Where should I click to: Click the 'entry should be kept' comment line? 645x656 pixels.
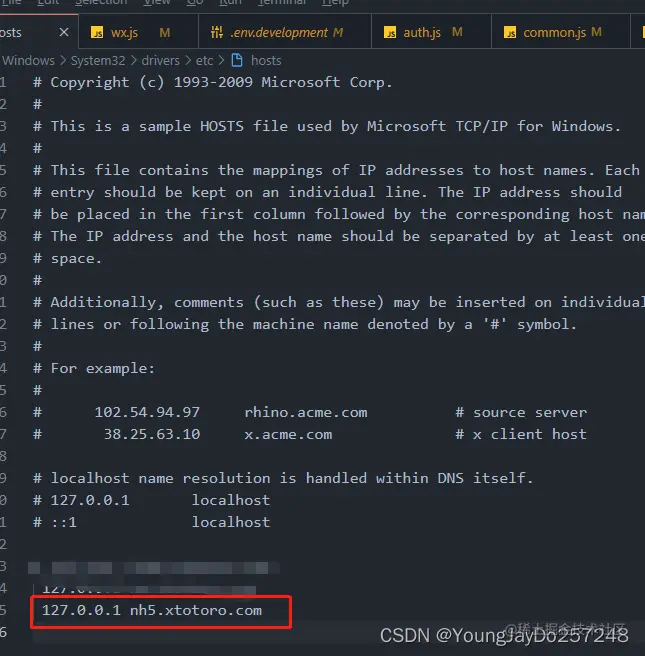(x=328, y=192)
